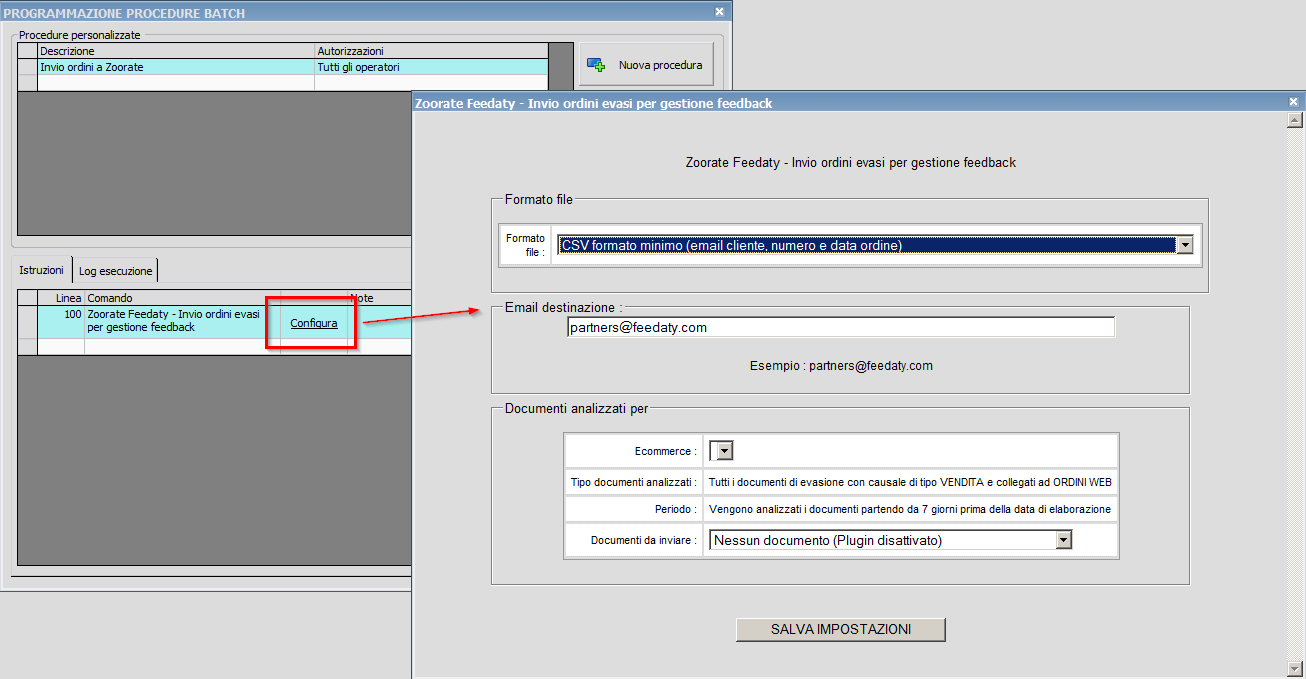This screenshot has height=679, width=1306.
Task: Click the 'Tutti gli operatori' cell
Action: (431, 67)
